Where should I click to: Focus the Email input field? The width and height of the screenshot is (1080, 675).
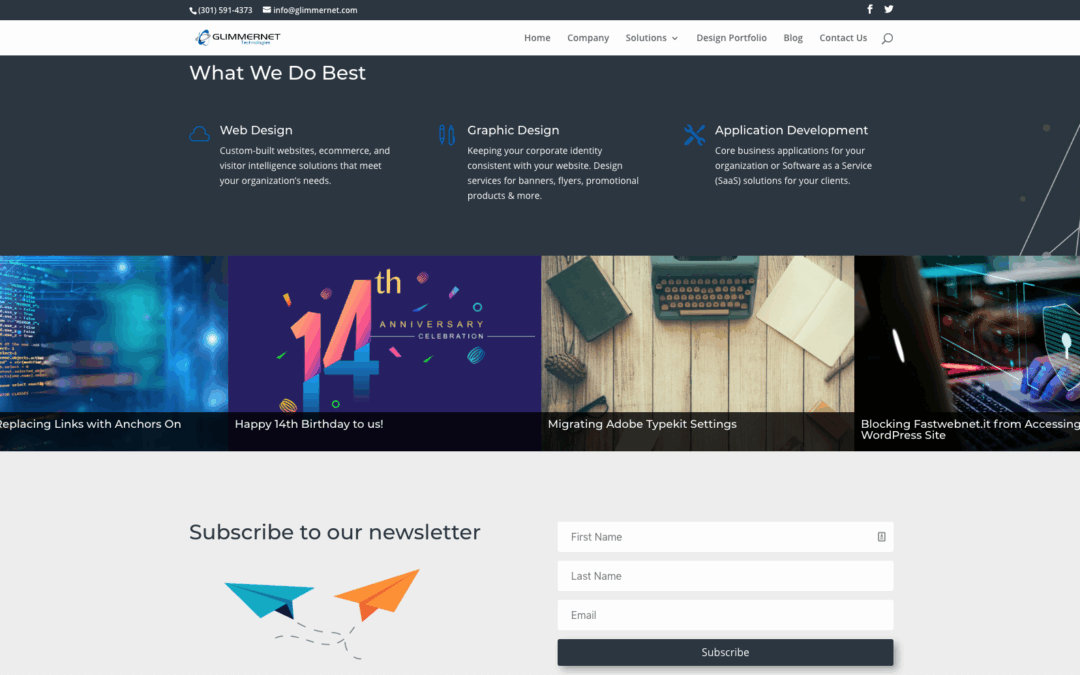point(725,615)
